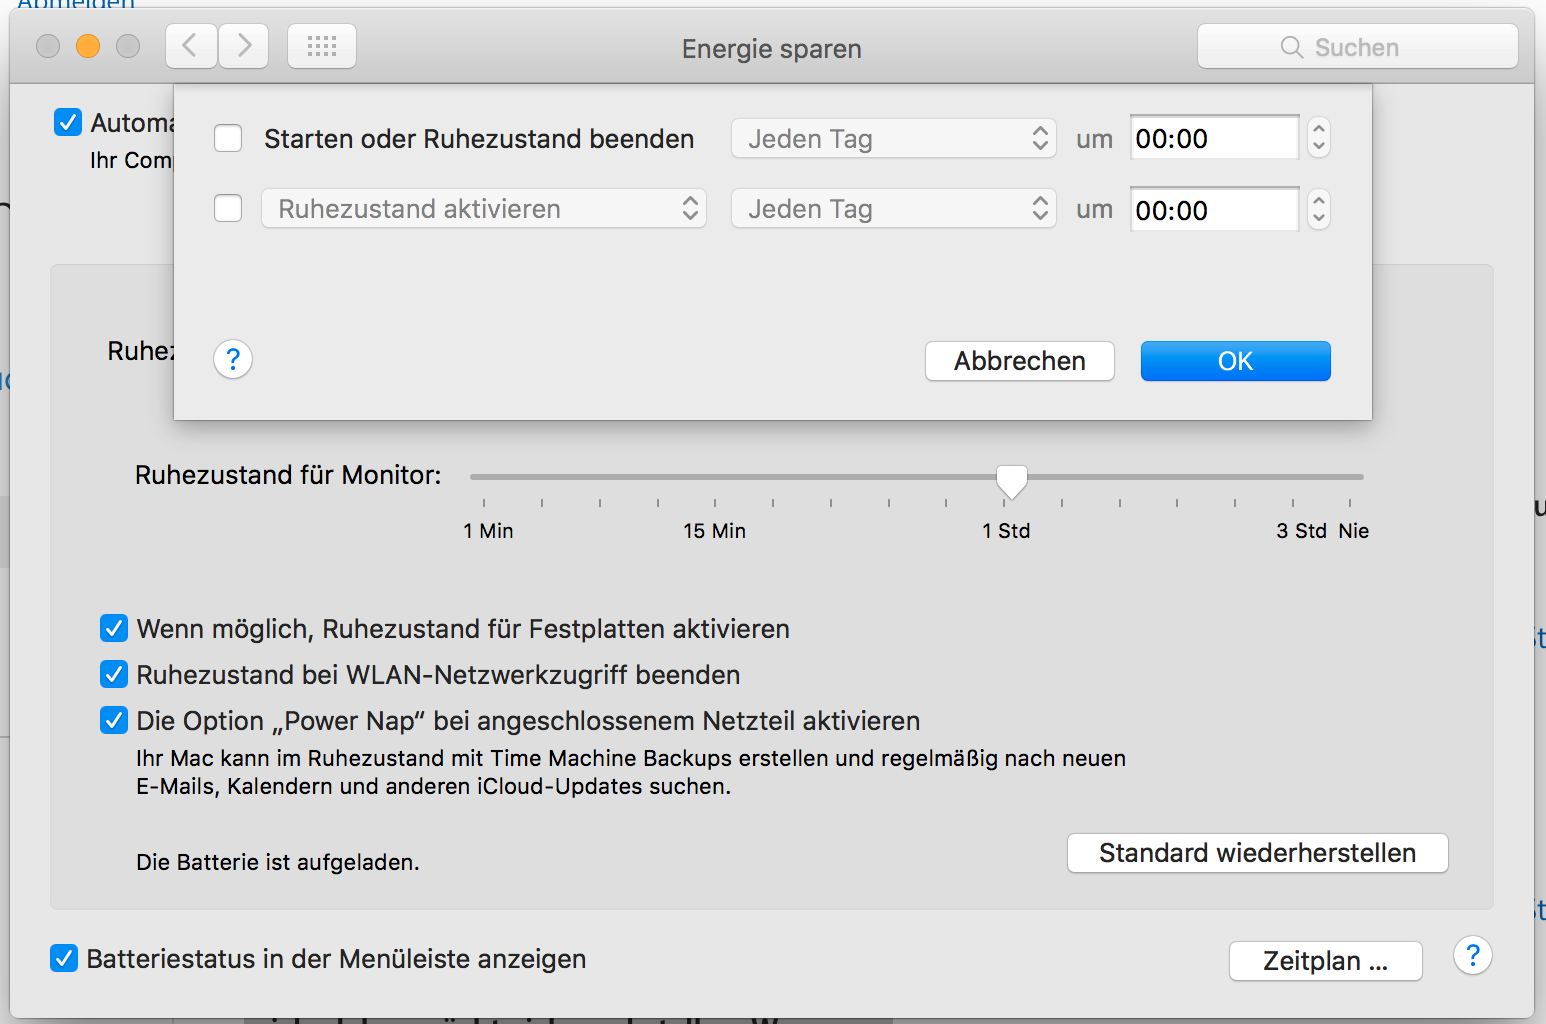Click the "3 Std" slider label

pos(1301,531)
